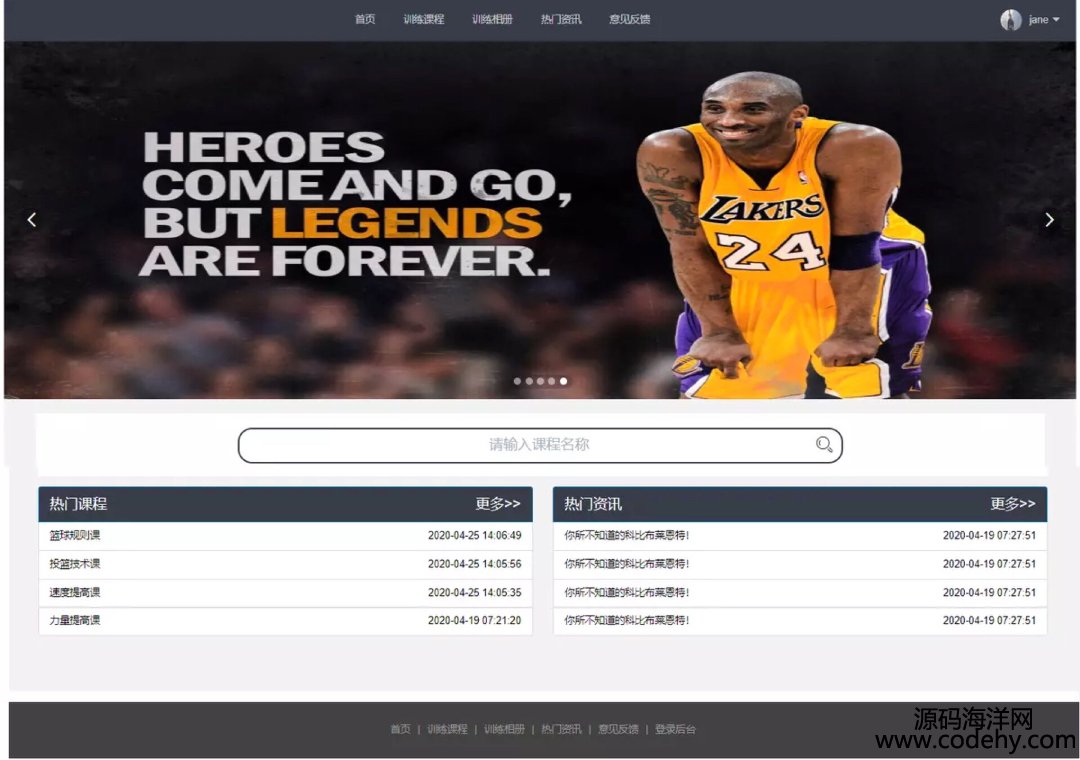The width and height of the screenshot is (1080, 760).
Task: Click the footer 训练课程 link
Action: [447, 729]
